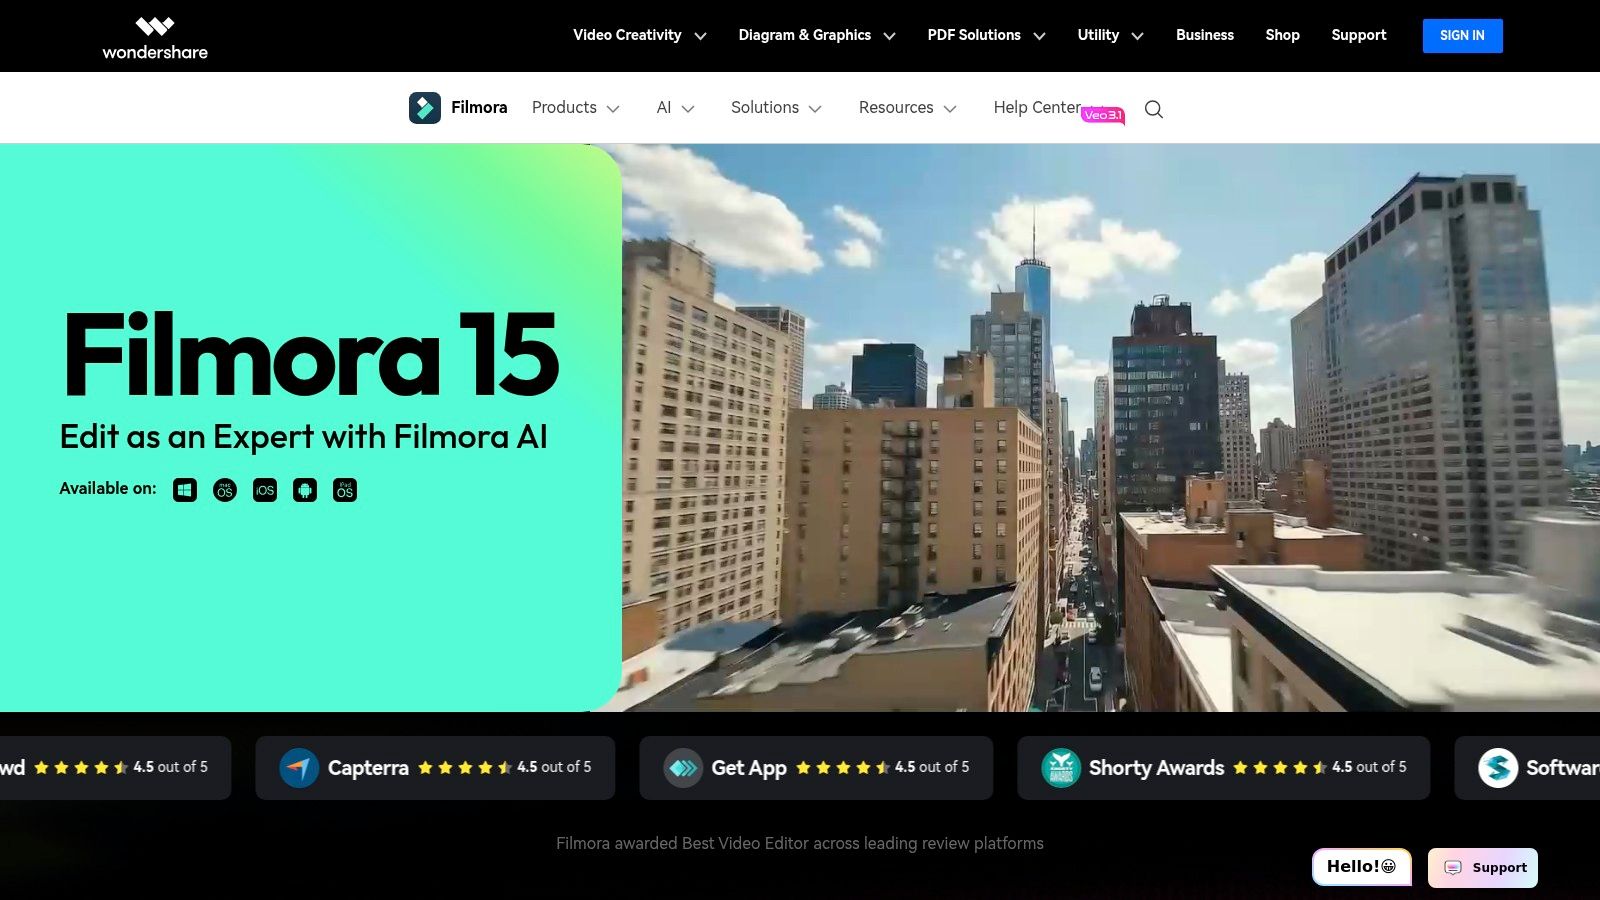The width and height of the screenshot is (1600, 900).
Task: Expand the AI dropdown menu
Action: pos(664,107)
